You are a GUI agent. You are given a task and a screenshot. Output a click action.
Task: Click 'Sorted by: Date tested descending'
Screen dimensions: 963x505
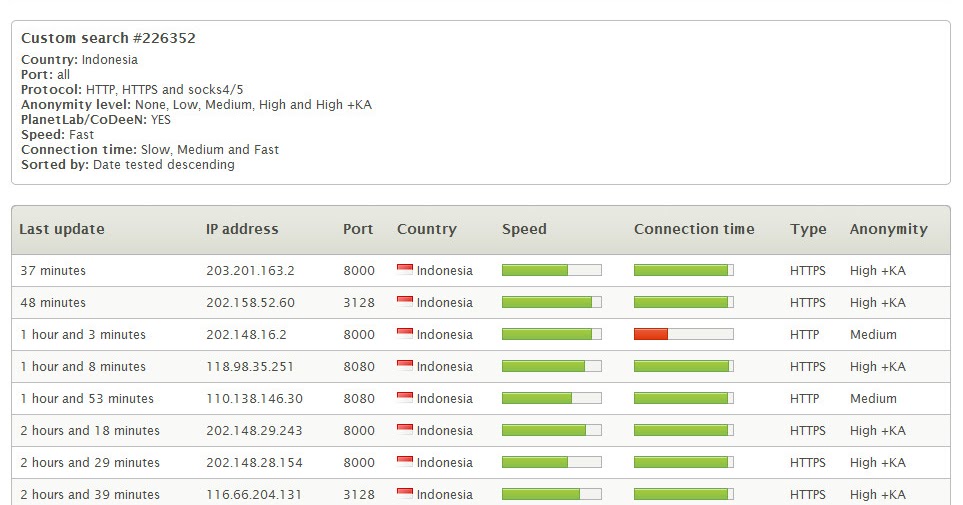128,165
